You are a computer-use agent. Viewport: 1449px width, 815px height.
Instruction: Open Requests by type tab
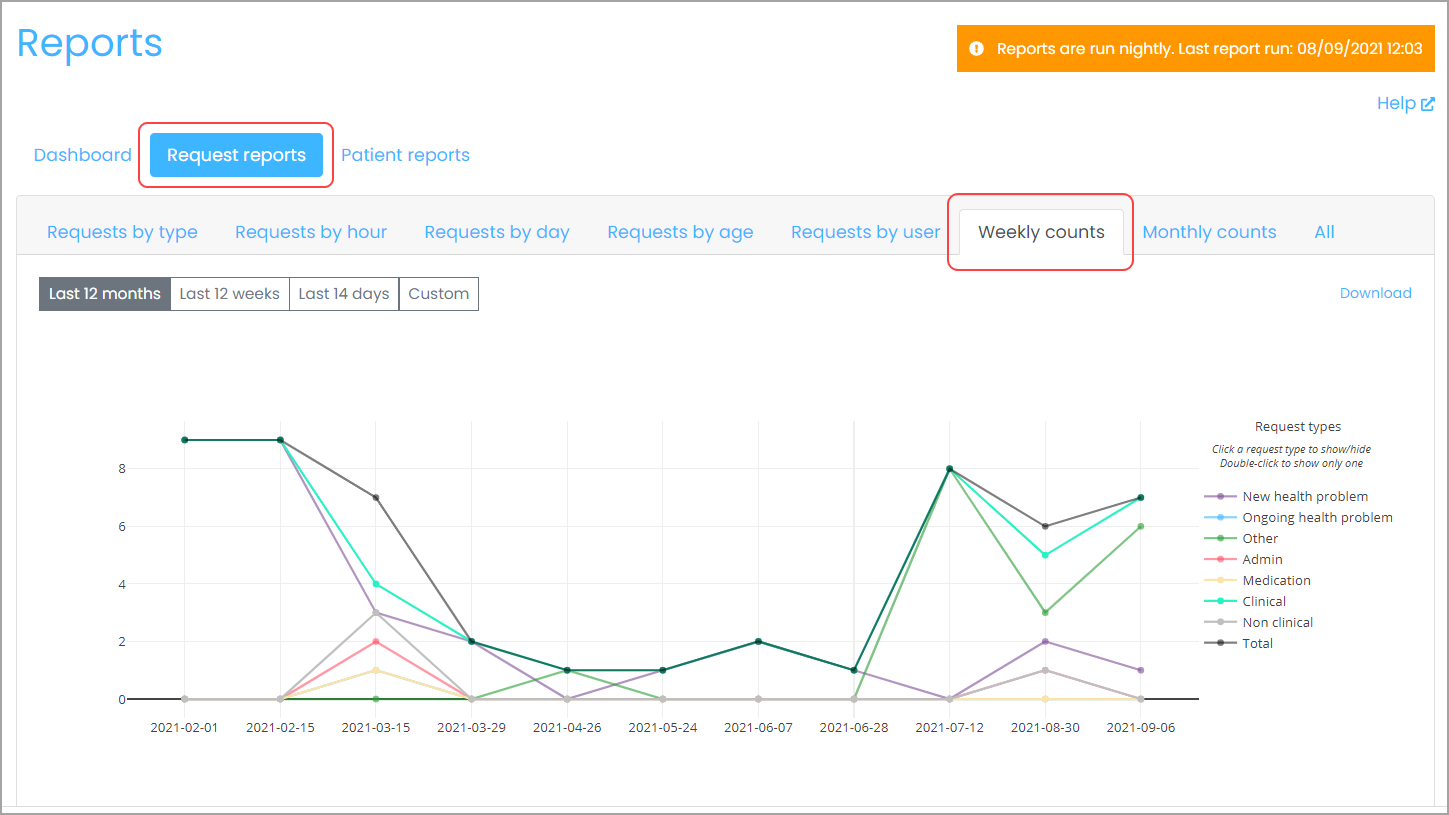click(x=122, y=232)
